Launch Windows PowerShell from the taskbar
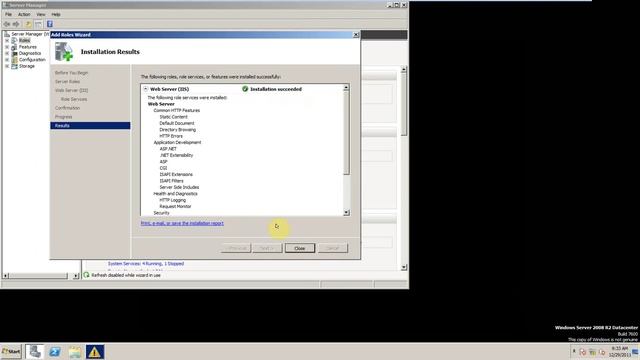This screenshot has height=360, width=640. [55, 351]
